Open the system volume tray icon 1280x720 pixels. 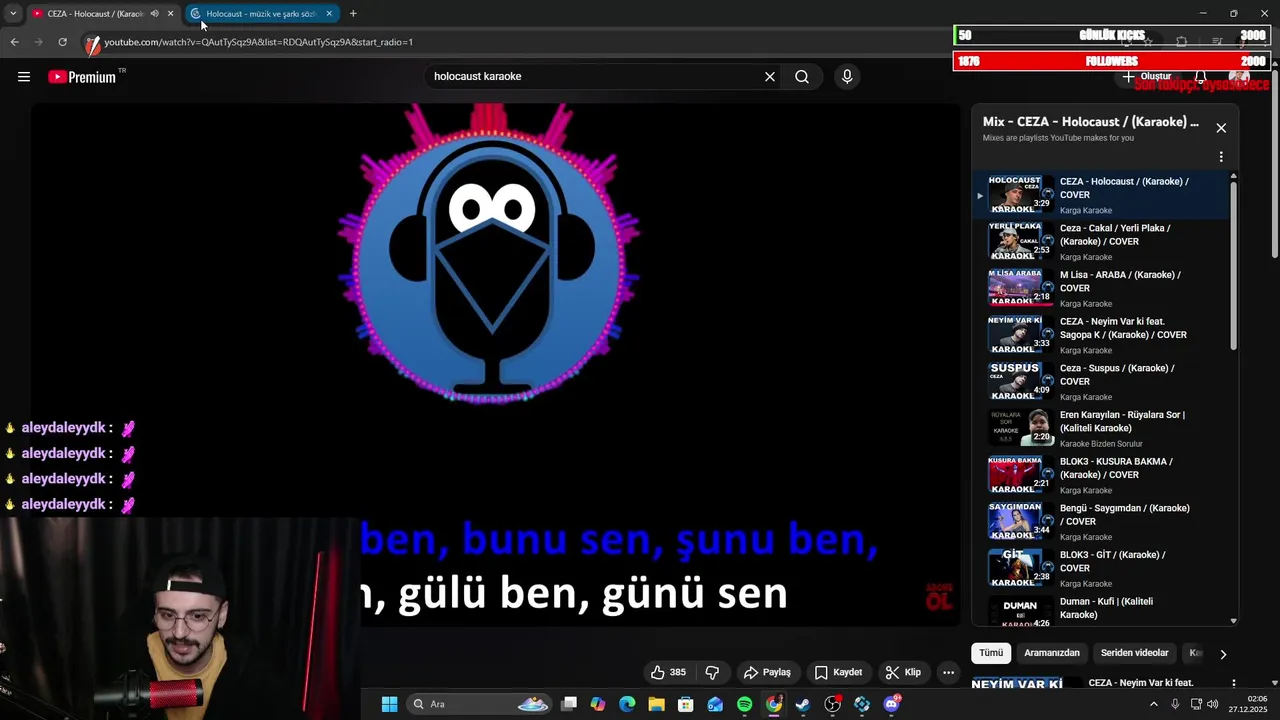click(1213, 704)
